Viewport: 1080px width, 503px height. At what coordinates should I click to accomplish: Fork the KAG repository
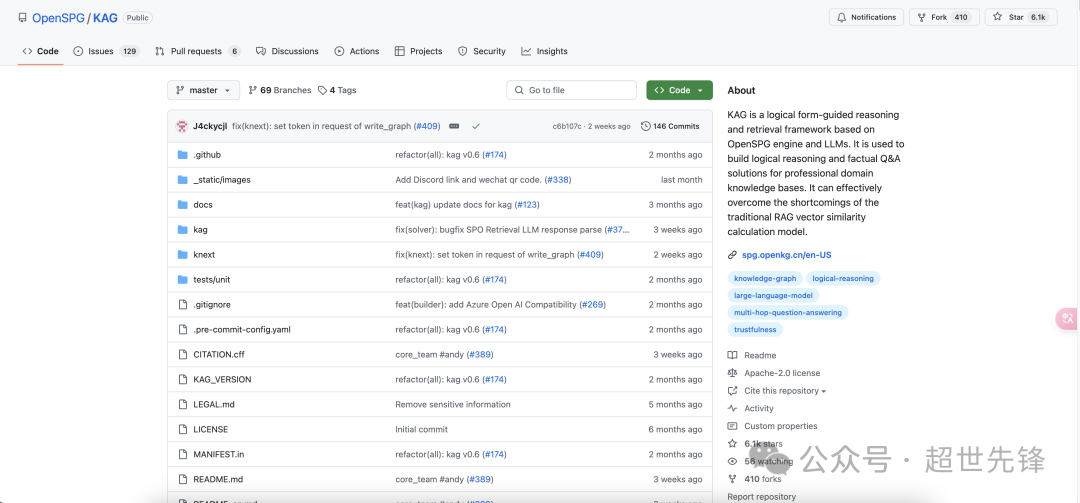tap(944, 17)
